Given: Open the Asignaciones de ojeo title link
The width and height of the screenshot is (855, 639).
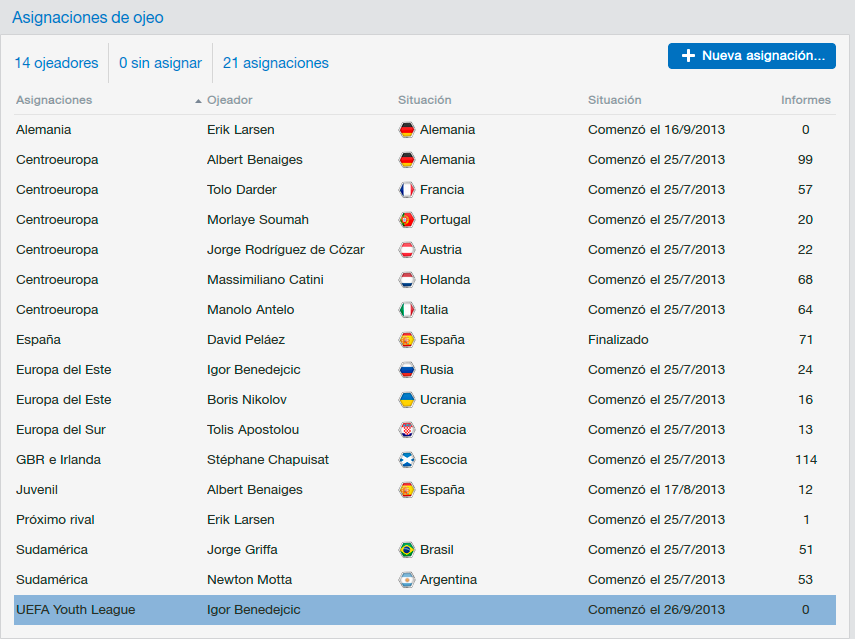Looking at the screenshot, I should (x=88, y=17).
